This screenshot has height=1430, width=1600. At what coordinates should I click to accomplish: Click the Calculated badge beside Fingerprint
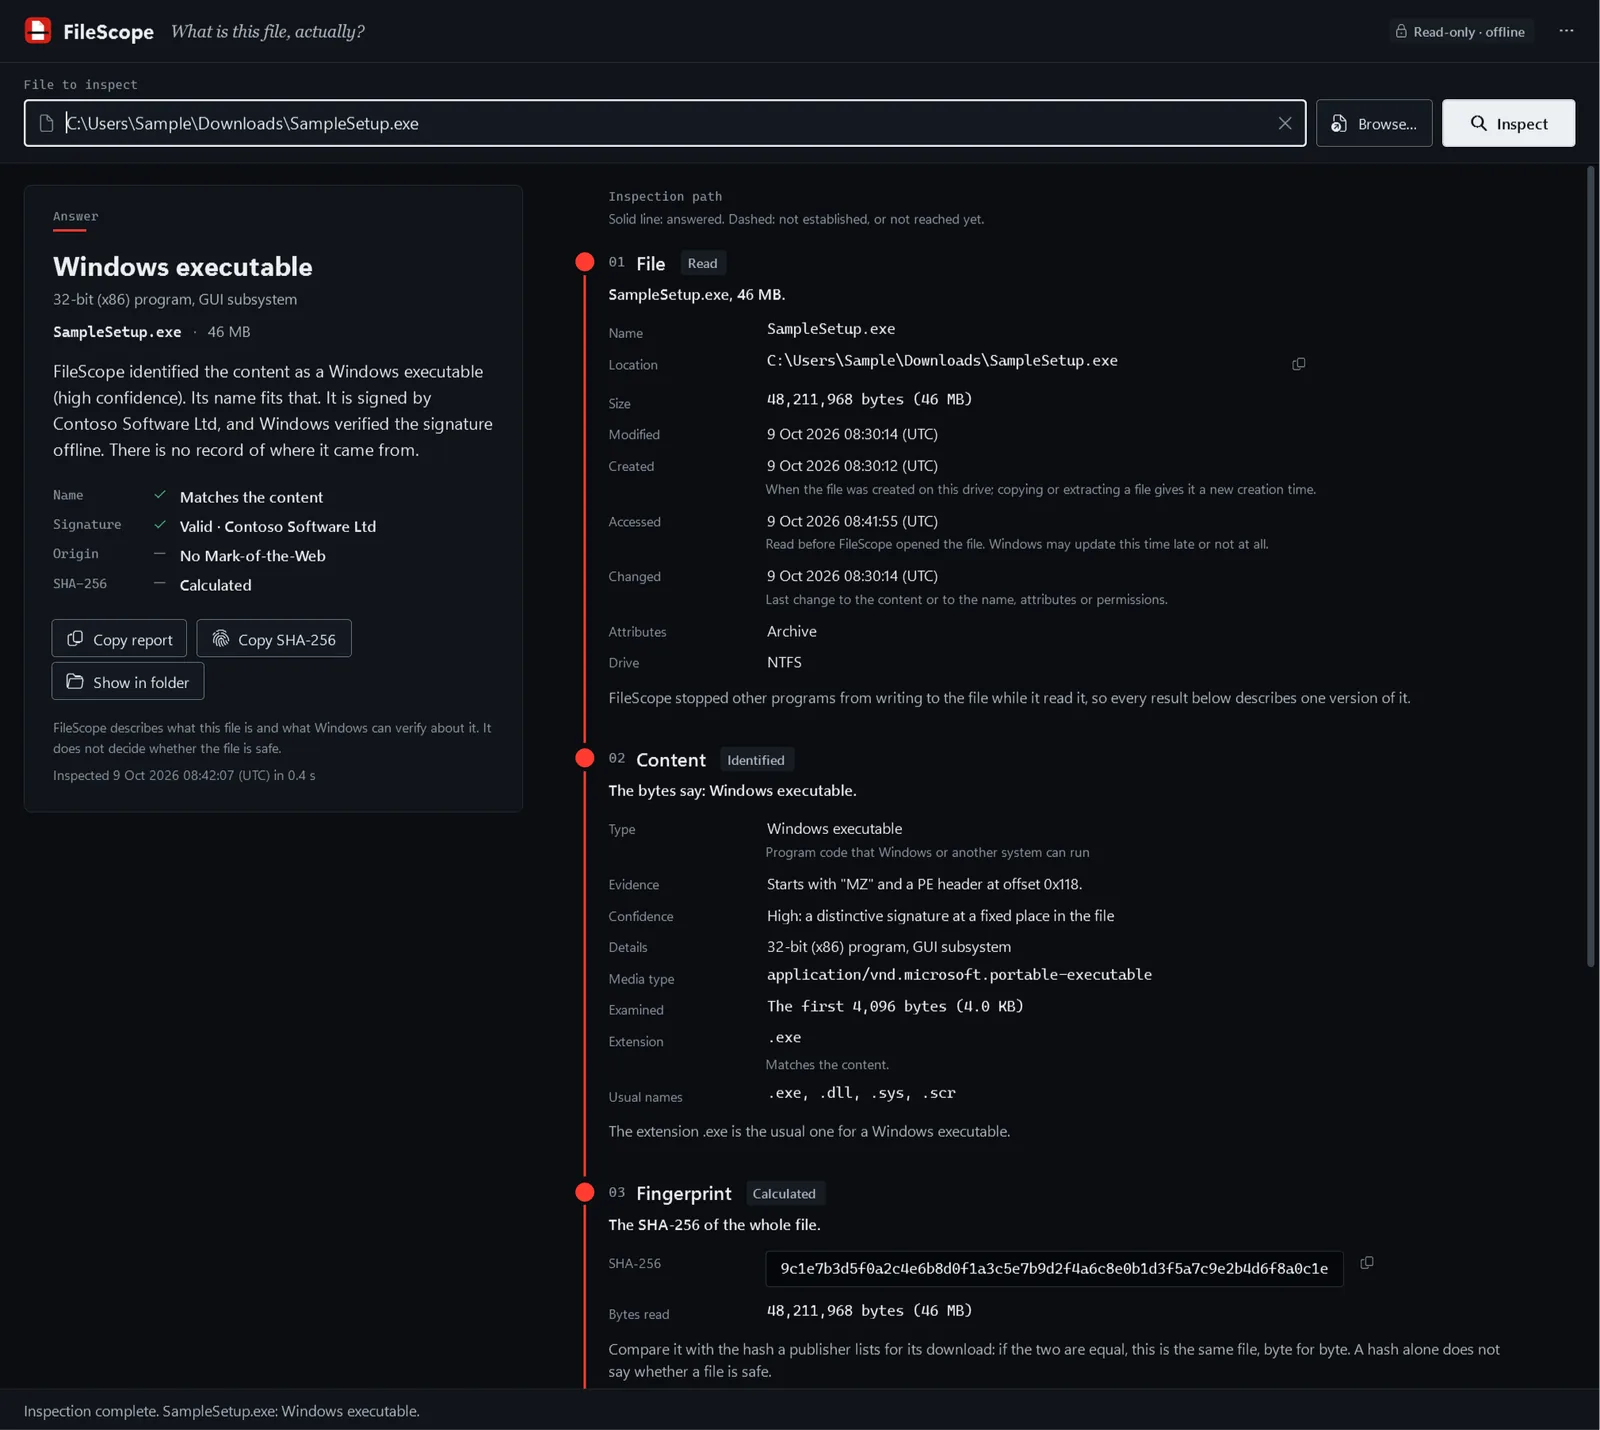784,1194
